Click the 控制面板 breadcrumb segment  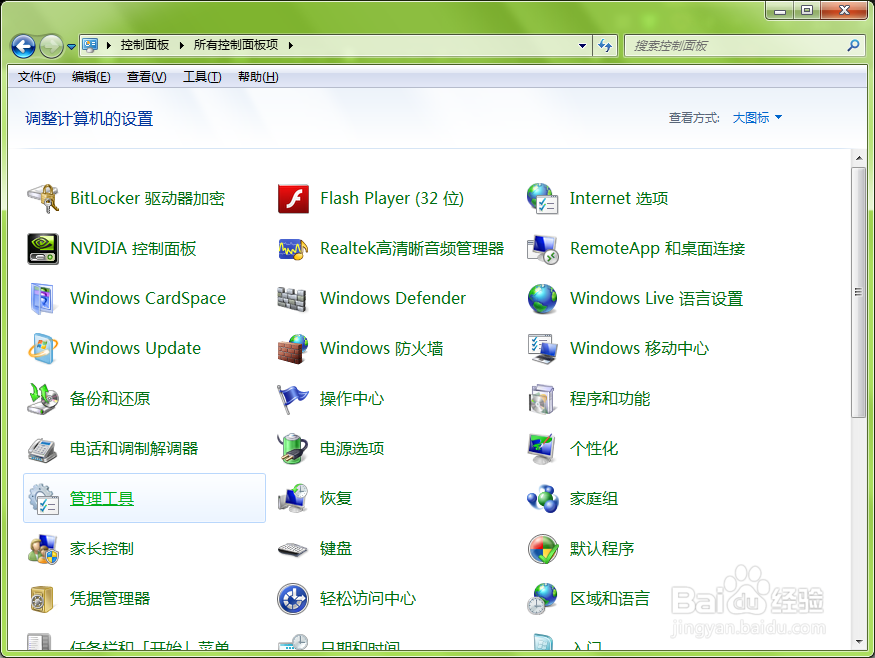click(145, 45)
